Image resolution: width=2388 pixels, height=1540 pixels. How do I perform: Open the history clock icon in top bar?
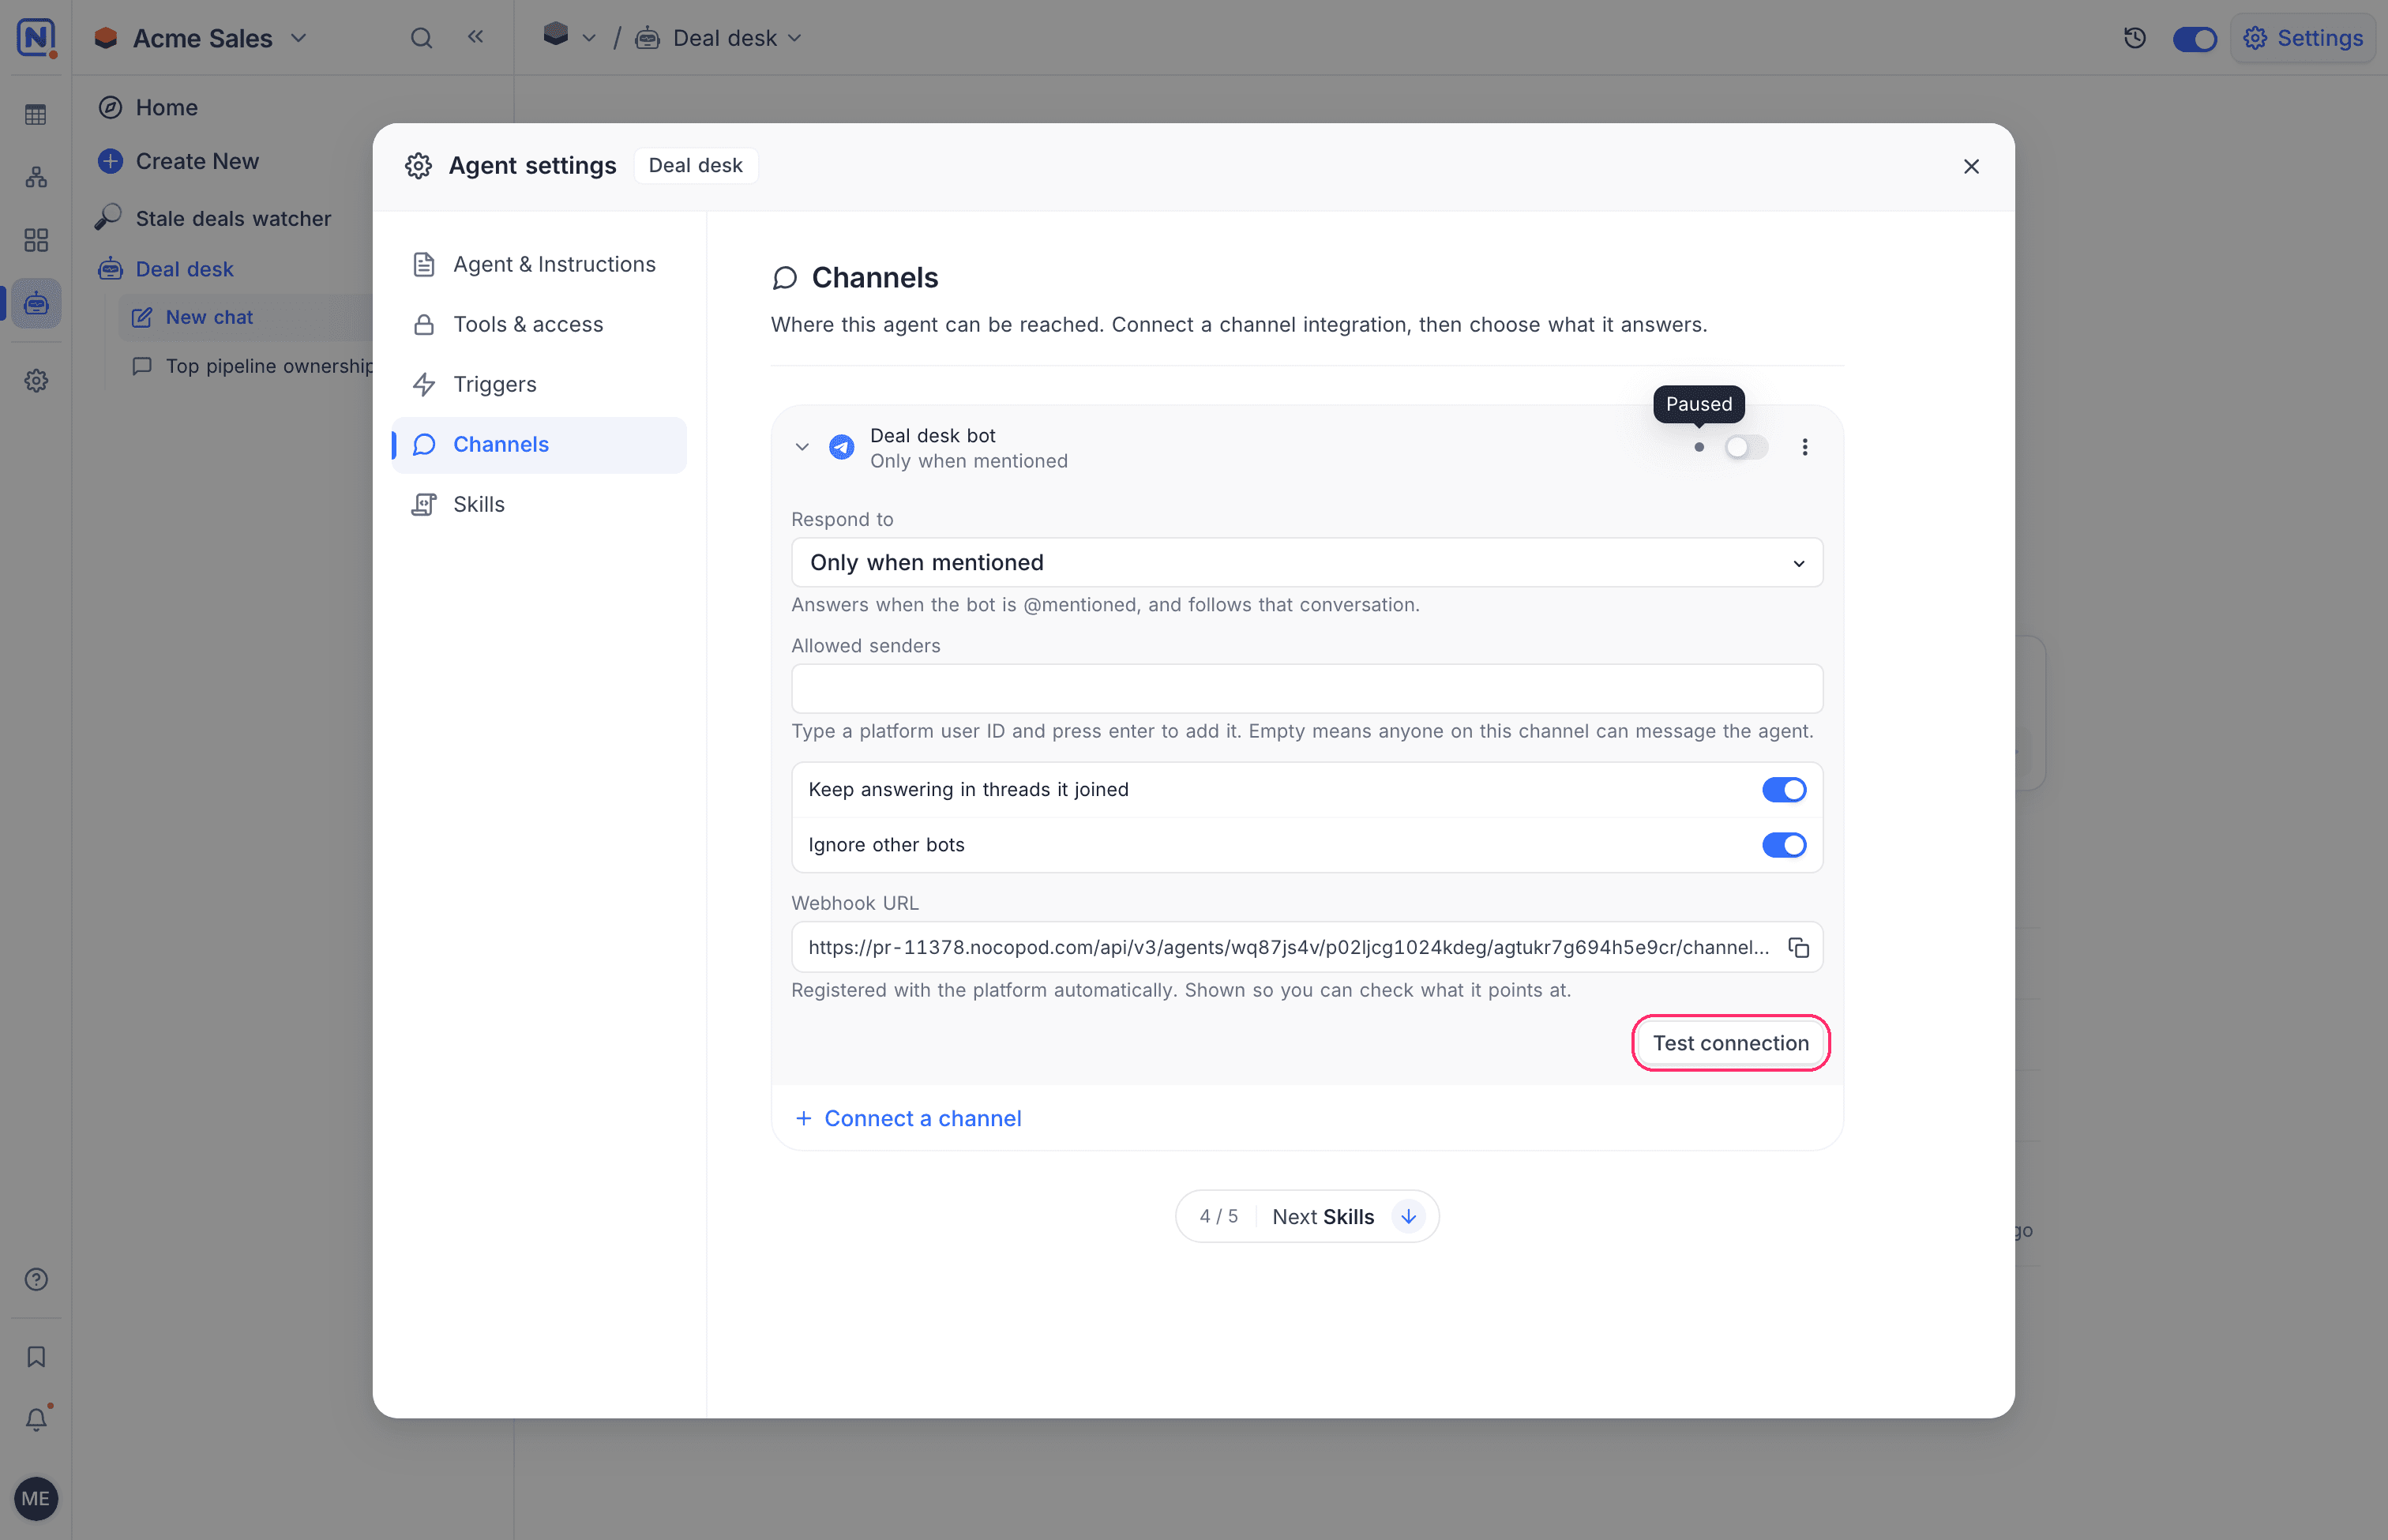[2134, 38]
